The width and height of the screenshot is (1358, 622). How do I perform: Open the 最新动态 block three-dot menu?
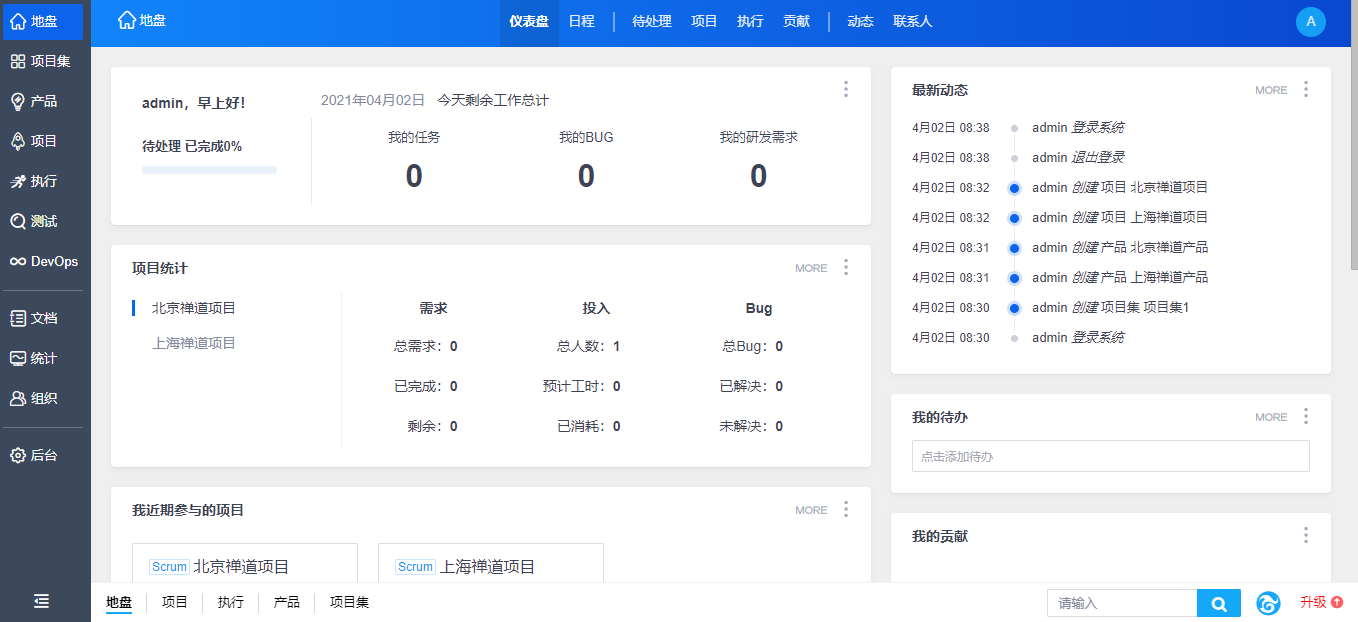(1305, 89)
